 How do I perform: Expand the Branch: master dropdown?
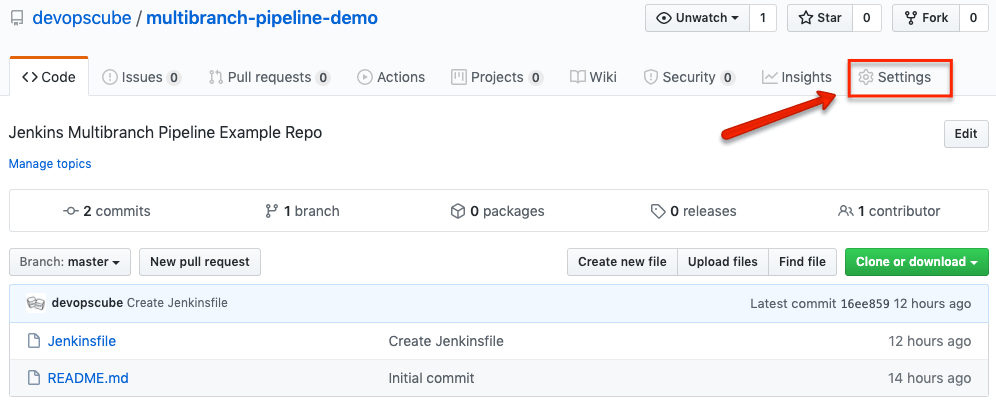(x=70, y=262)
